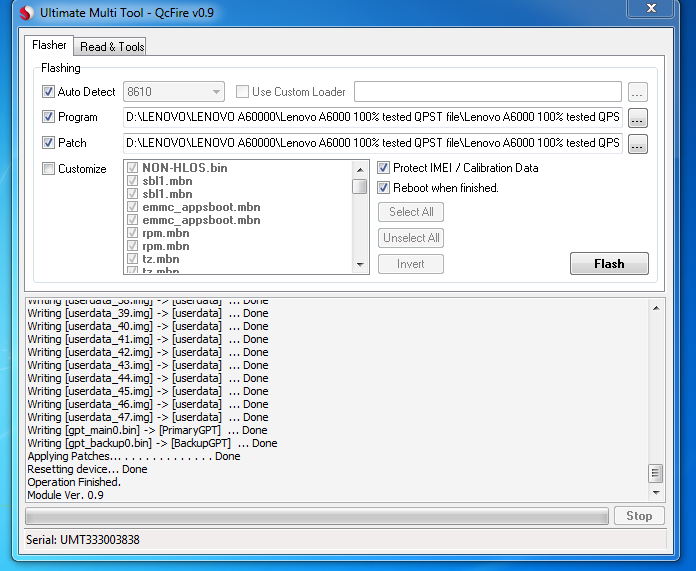
Task: Click the log panel scrollbar thumb
Action: [656, 473]
